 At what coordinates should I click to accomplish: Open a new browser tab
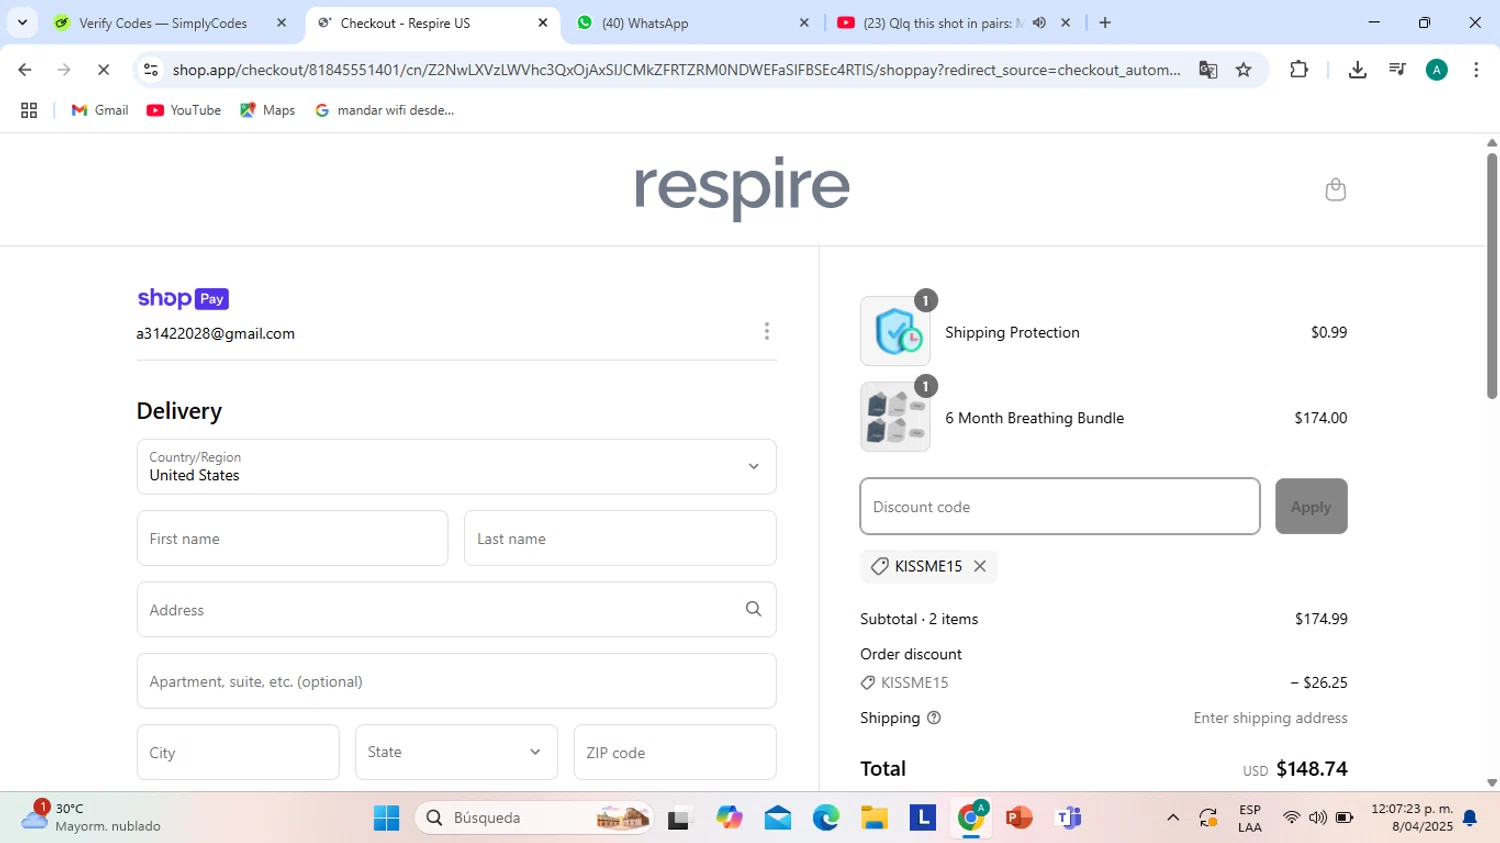click(1105, 23)
